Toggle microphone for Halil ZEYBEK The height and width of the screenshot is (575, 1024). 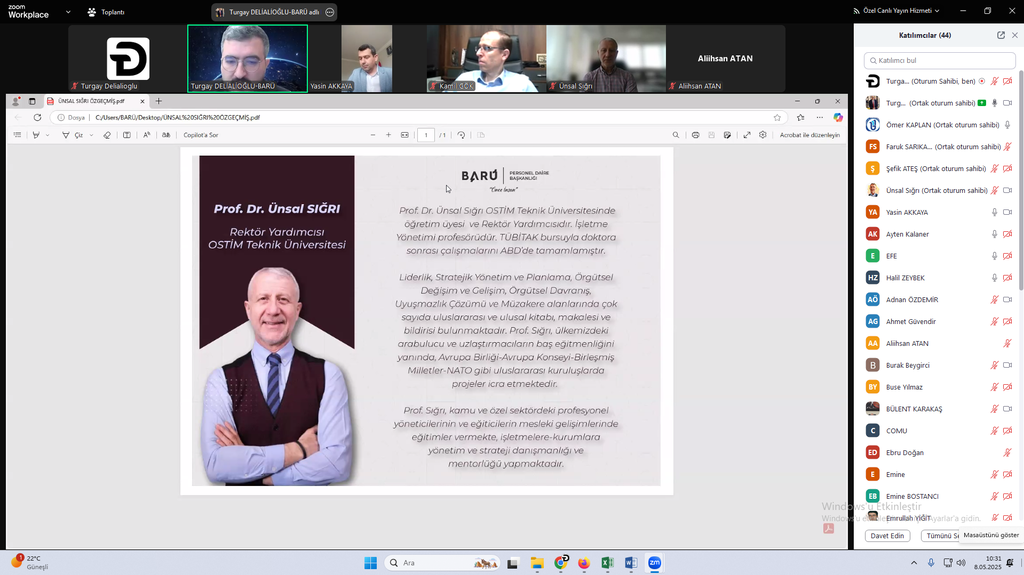(995, 278)
